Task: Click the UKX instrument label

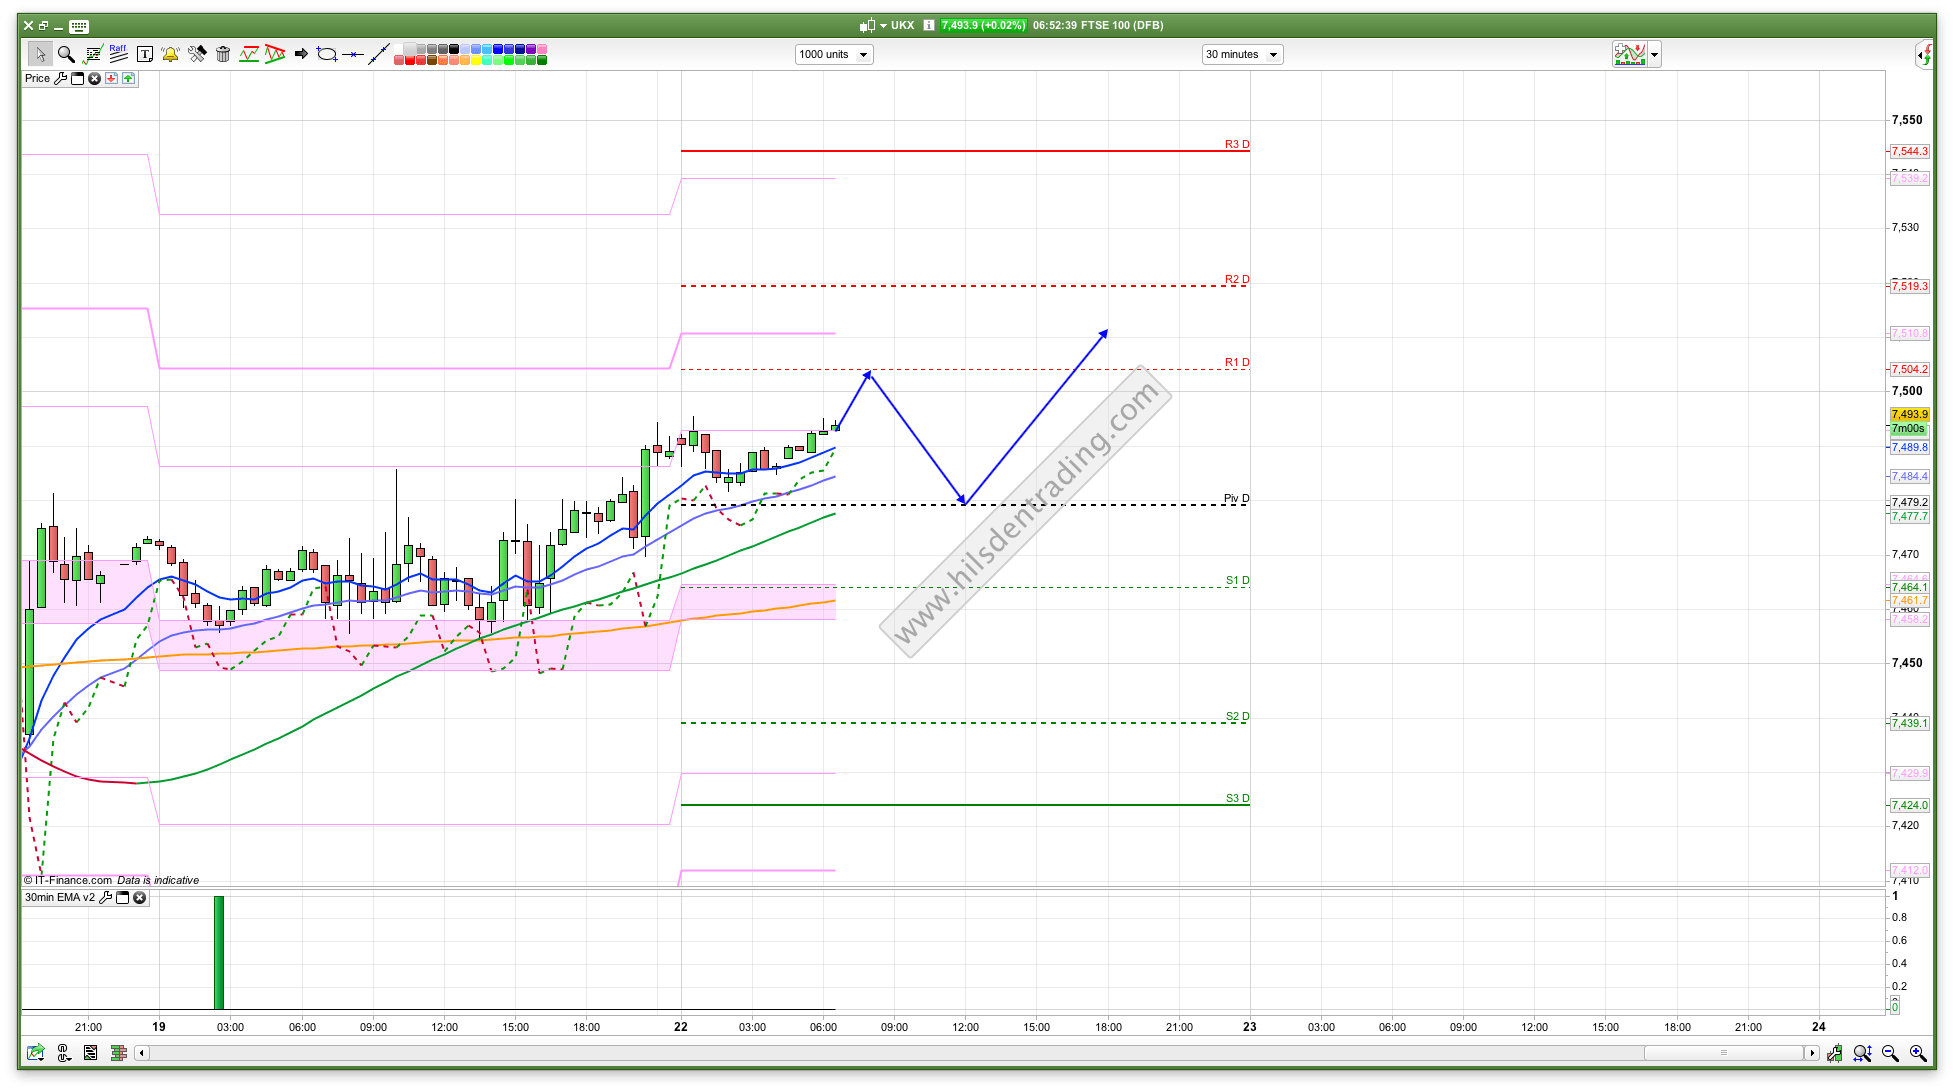Action: (x=902, y=25)
